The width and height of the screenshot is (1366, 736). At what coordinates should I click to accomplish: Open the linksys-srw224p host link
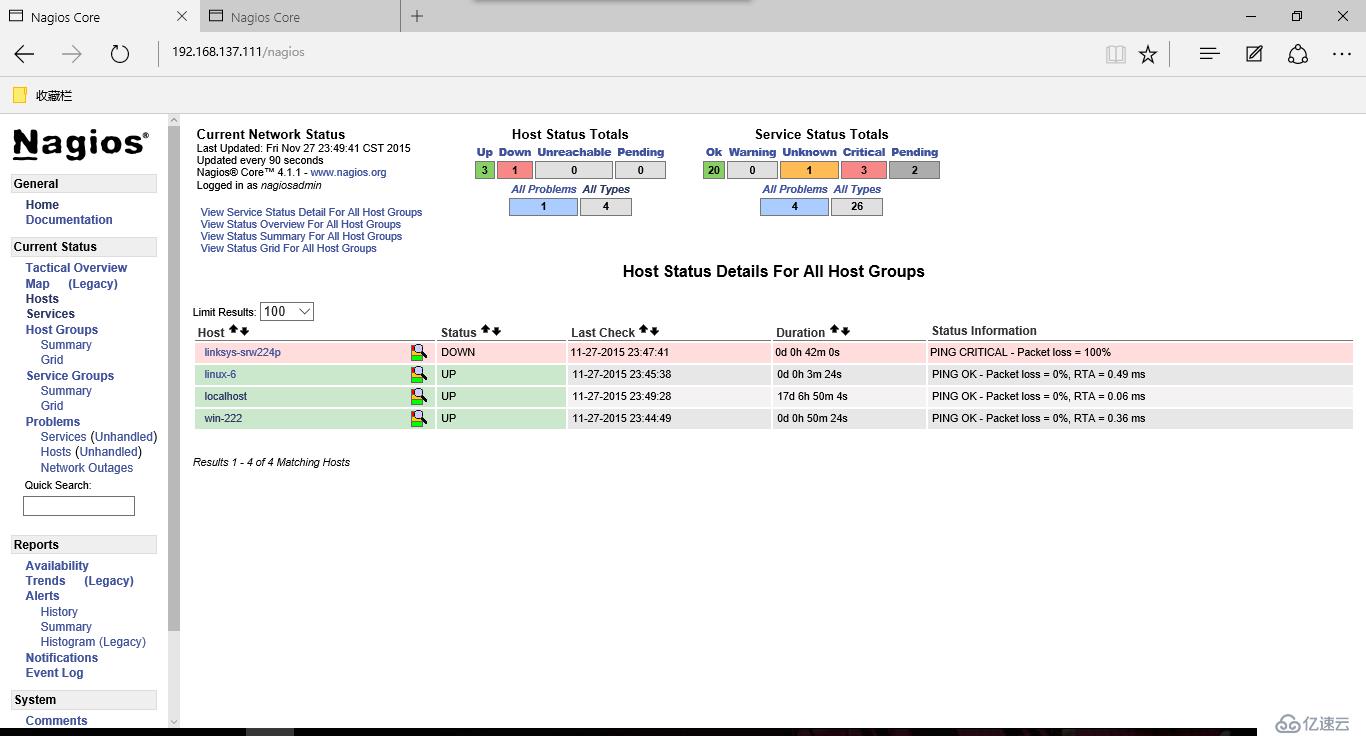242,352
